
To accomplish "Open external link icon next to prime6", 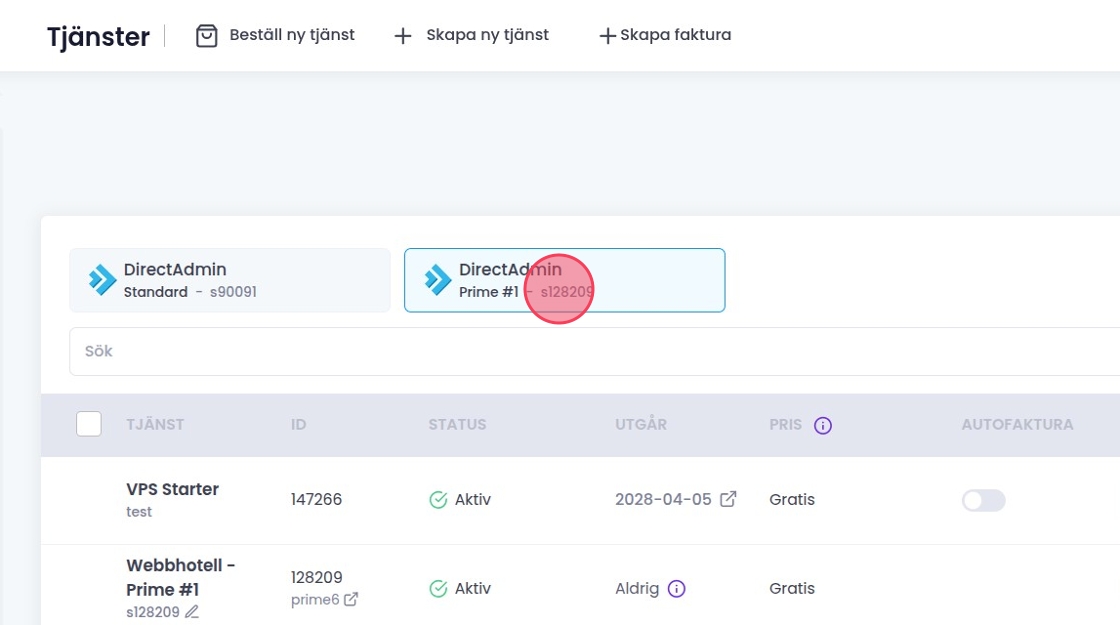I will coord(351,600).
